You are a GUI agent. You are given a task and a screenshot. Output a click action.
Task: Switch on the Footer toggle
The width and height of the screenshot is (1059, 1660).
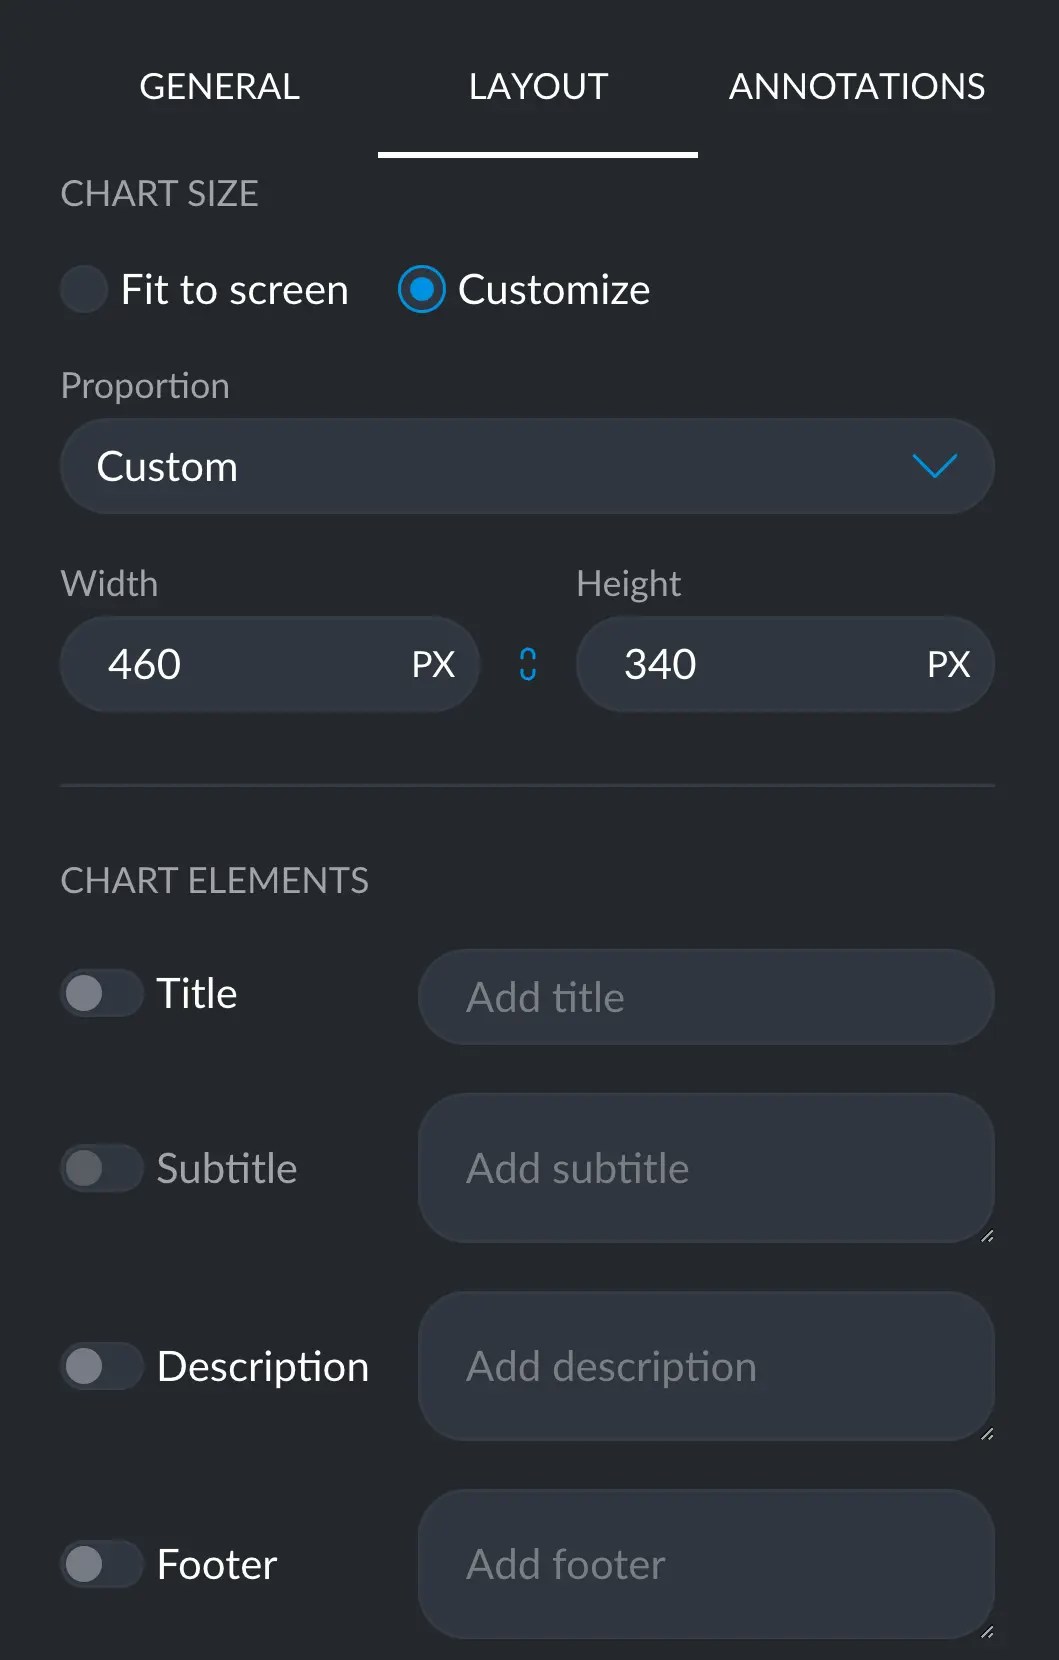coord(100,1564)
